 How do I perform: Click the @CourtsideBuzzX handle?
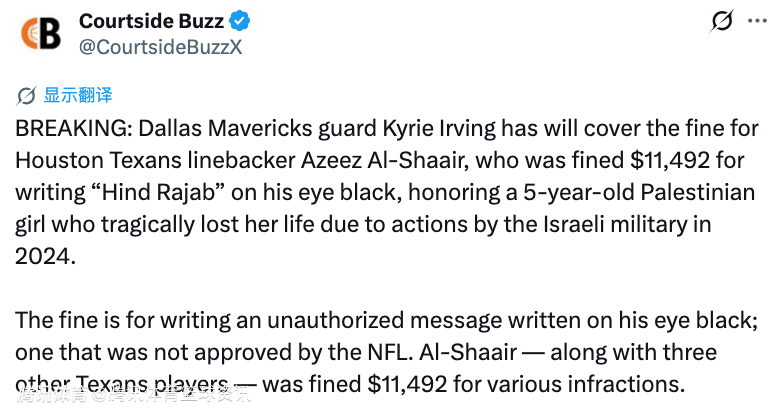(161, 47)
